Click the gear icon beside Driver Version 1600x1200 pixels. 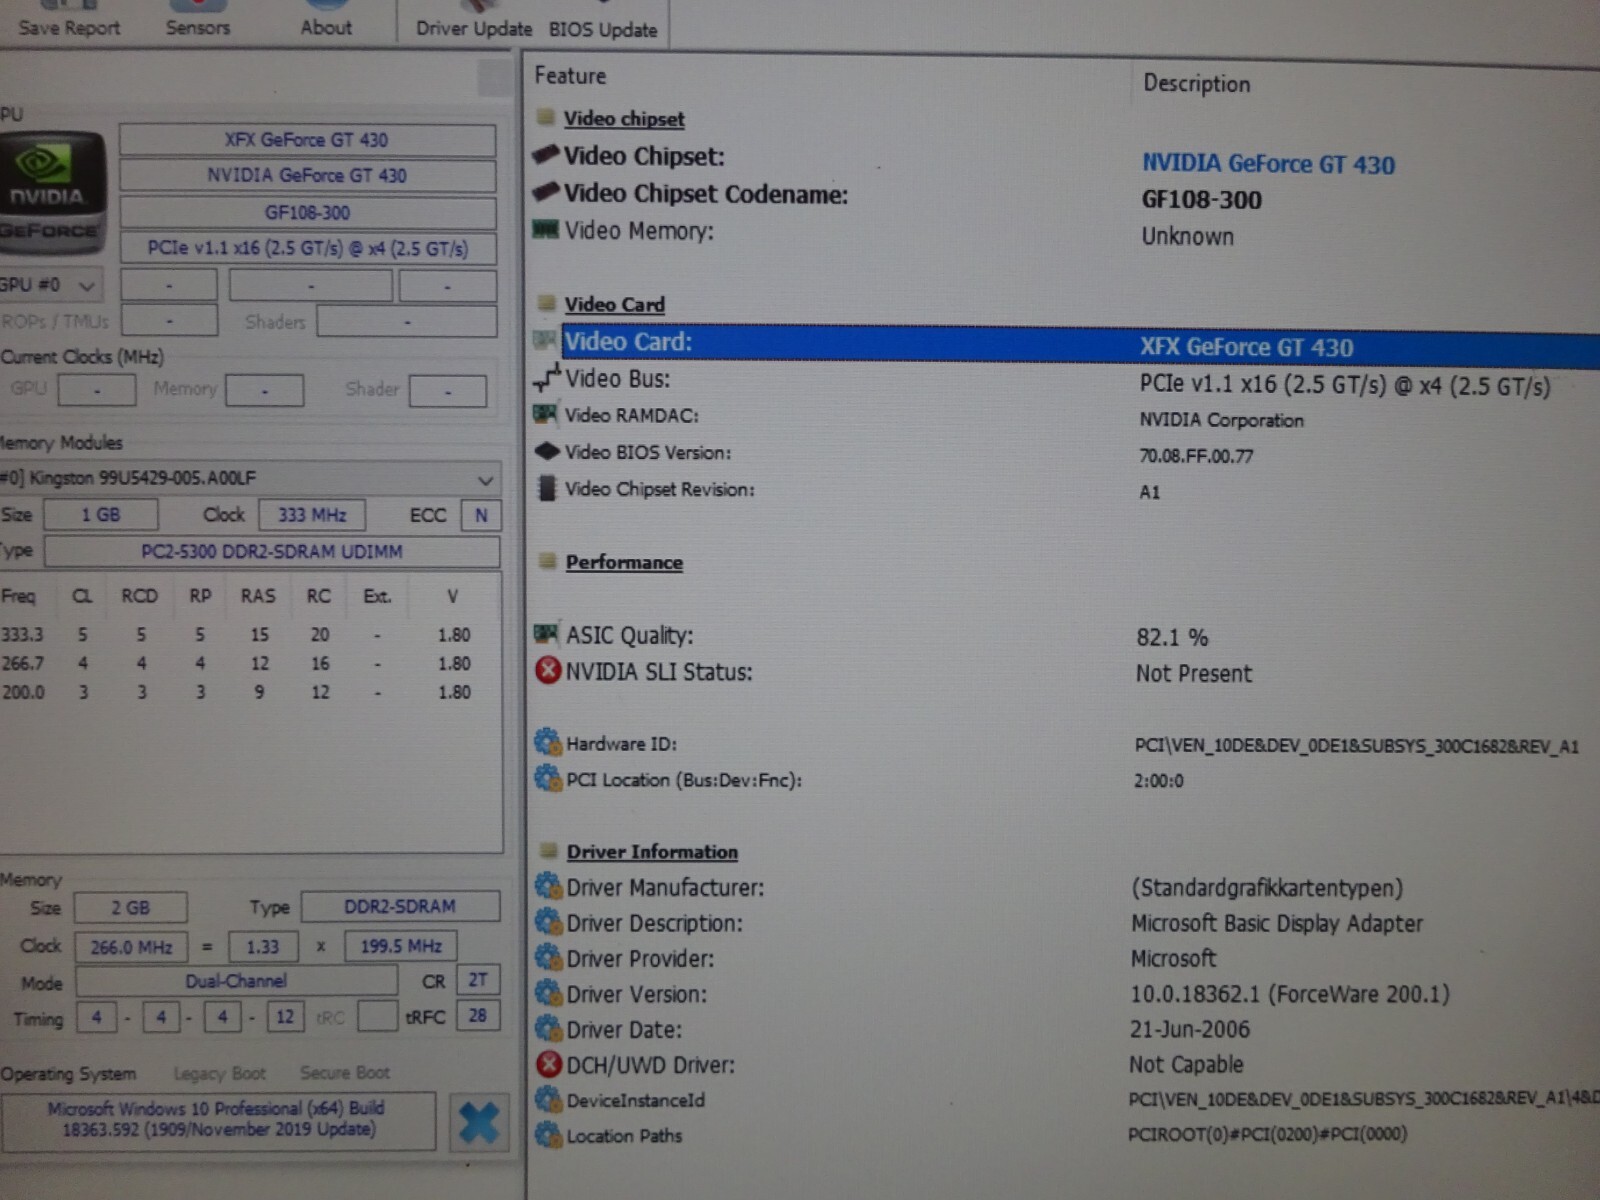[548, 993]
